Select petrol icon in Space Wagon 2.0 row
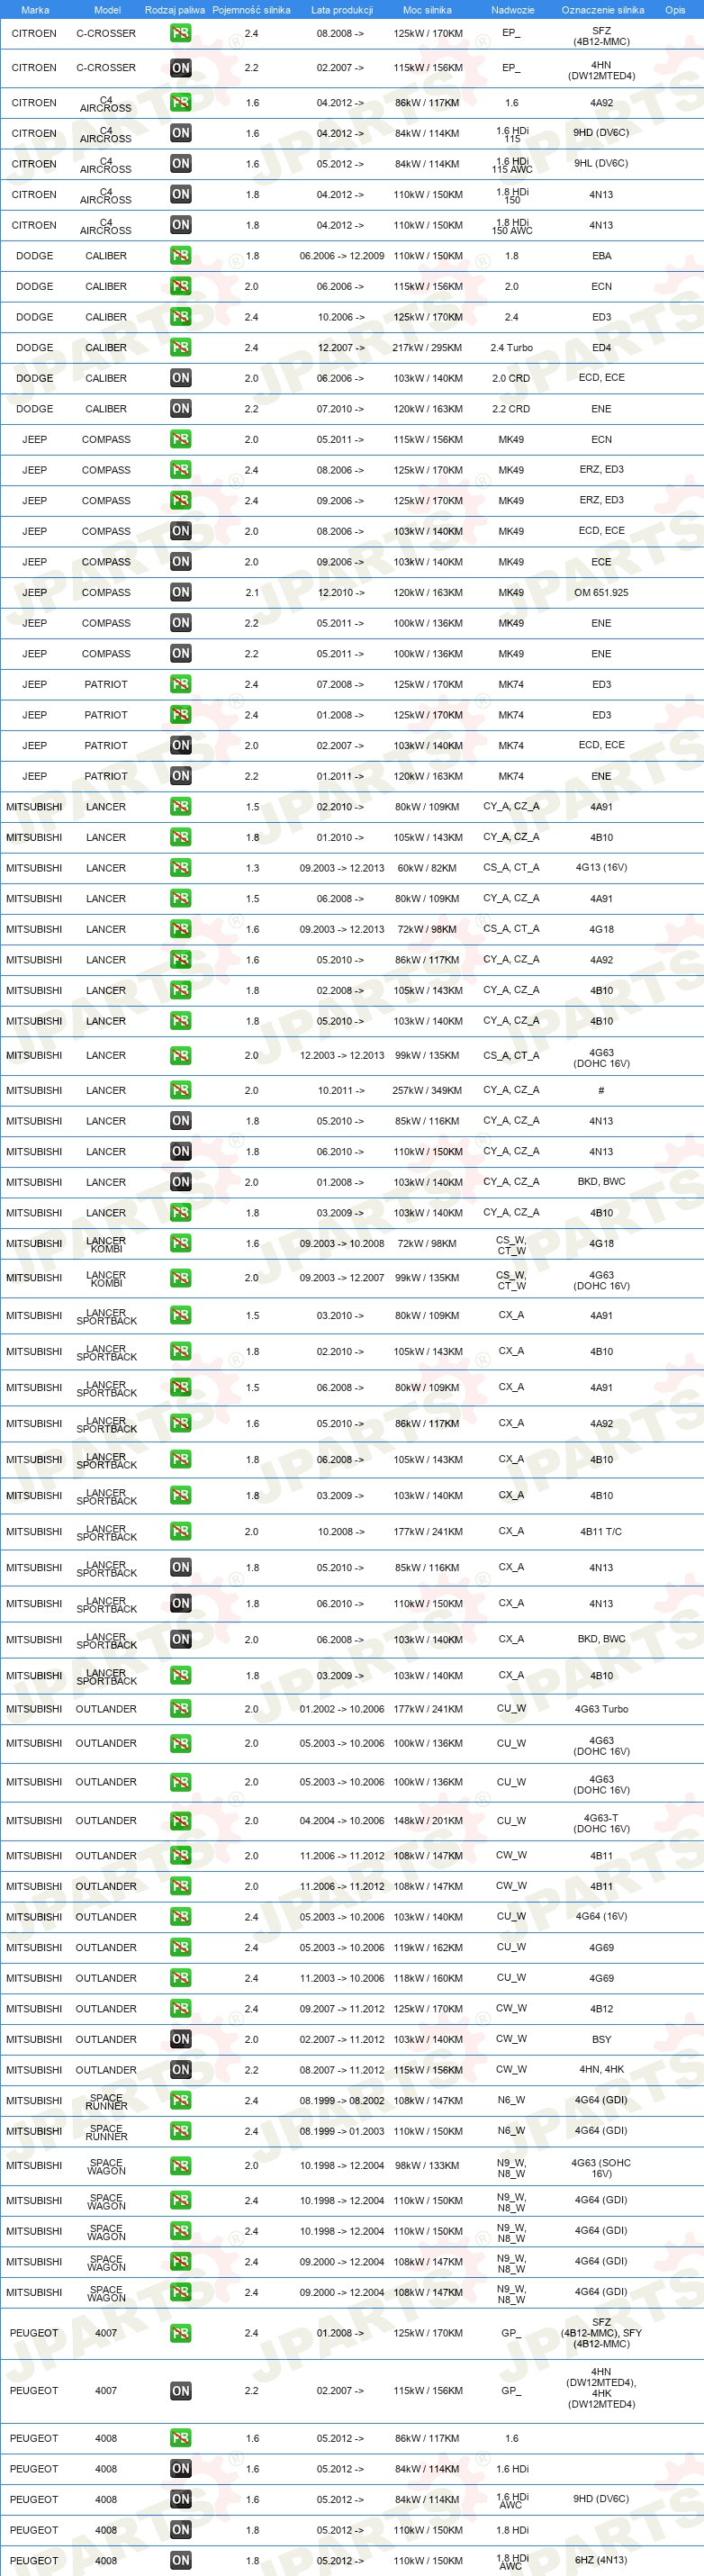Image resolution: width=704 pixels, height=2576 pixels. (x=180, y=2166)
